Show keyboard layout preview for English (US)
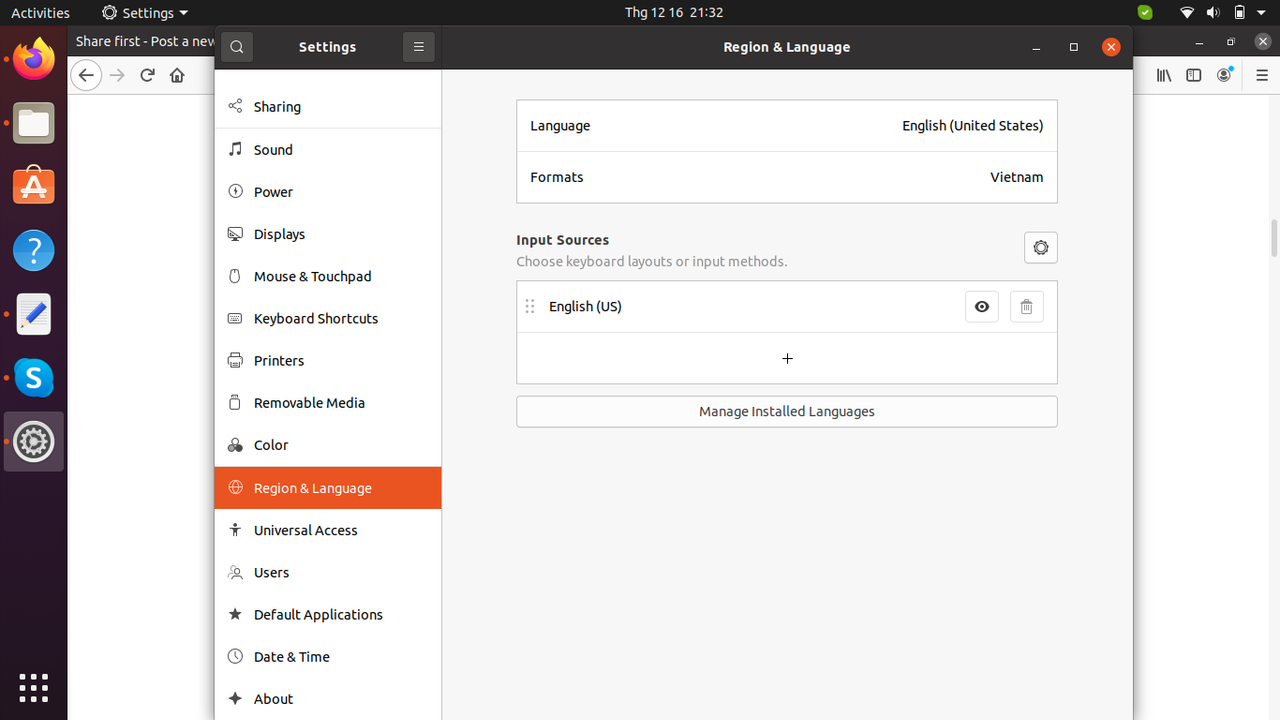The width and height of the screenshot is (1280, 720). (x=982, y=307)
